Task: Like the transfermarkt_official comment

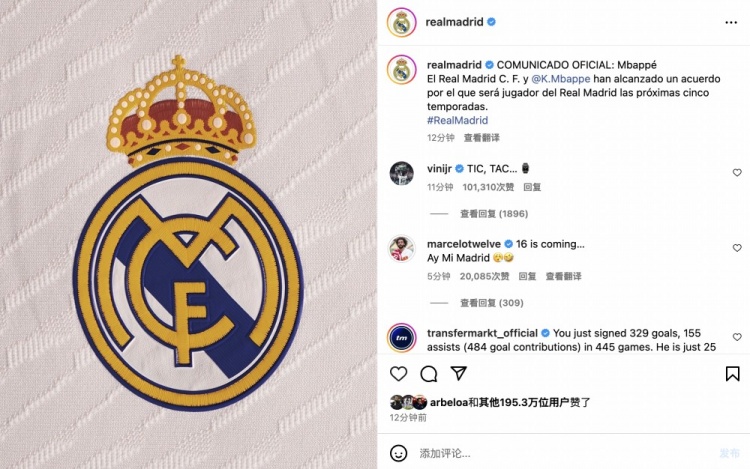Action: click(737, 337)
